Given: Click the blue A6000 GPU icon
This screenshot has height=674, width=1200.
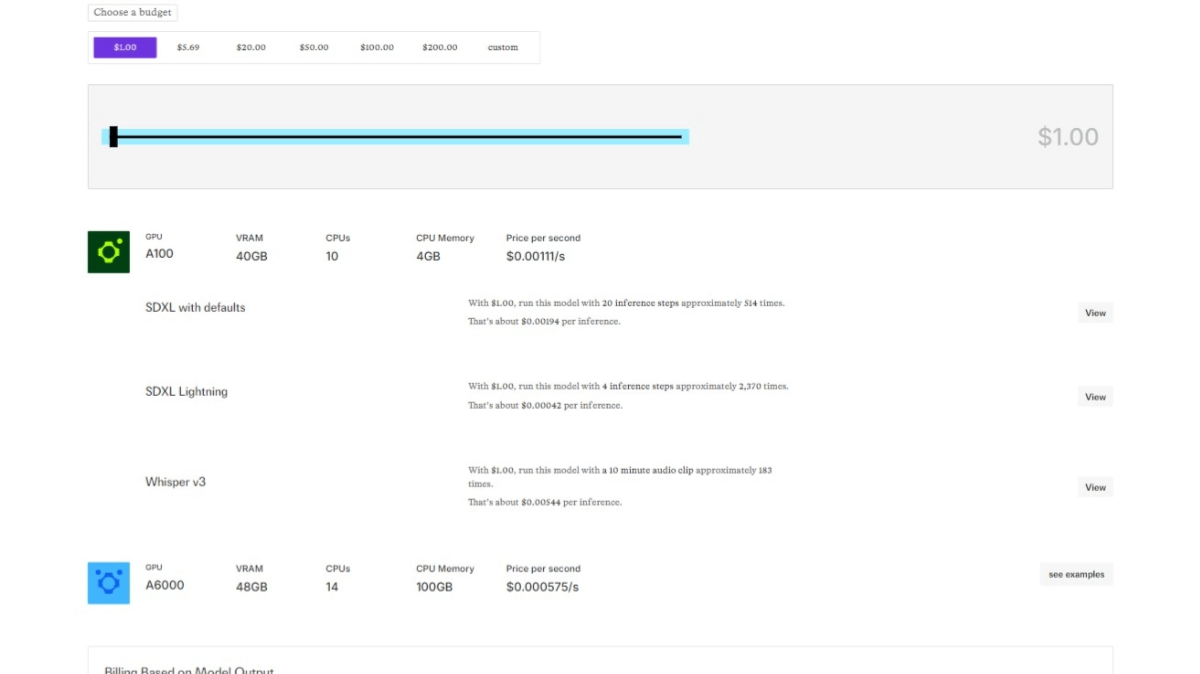Looking at the screenshot, I should [x=108, y=583].
